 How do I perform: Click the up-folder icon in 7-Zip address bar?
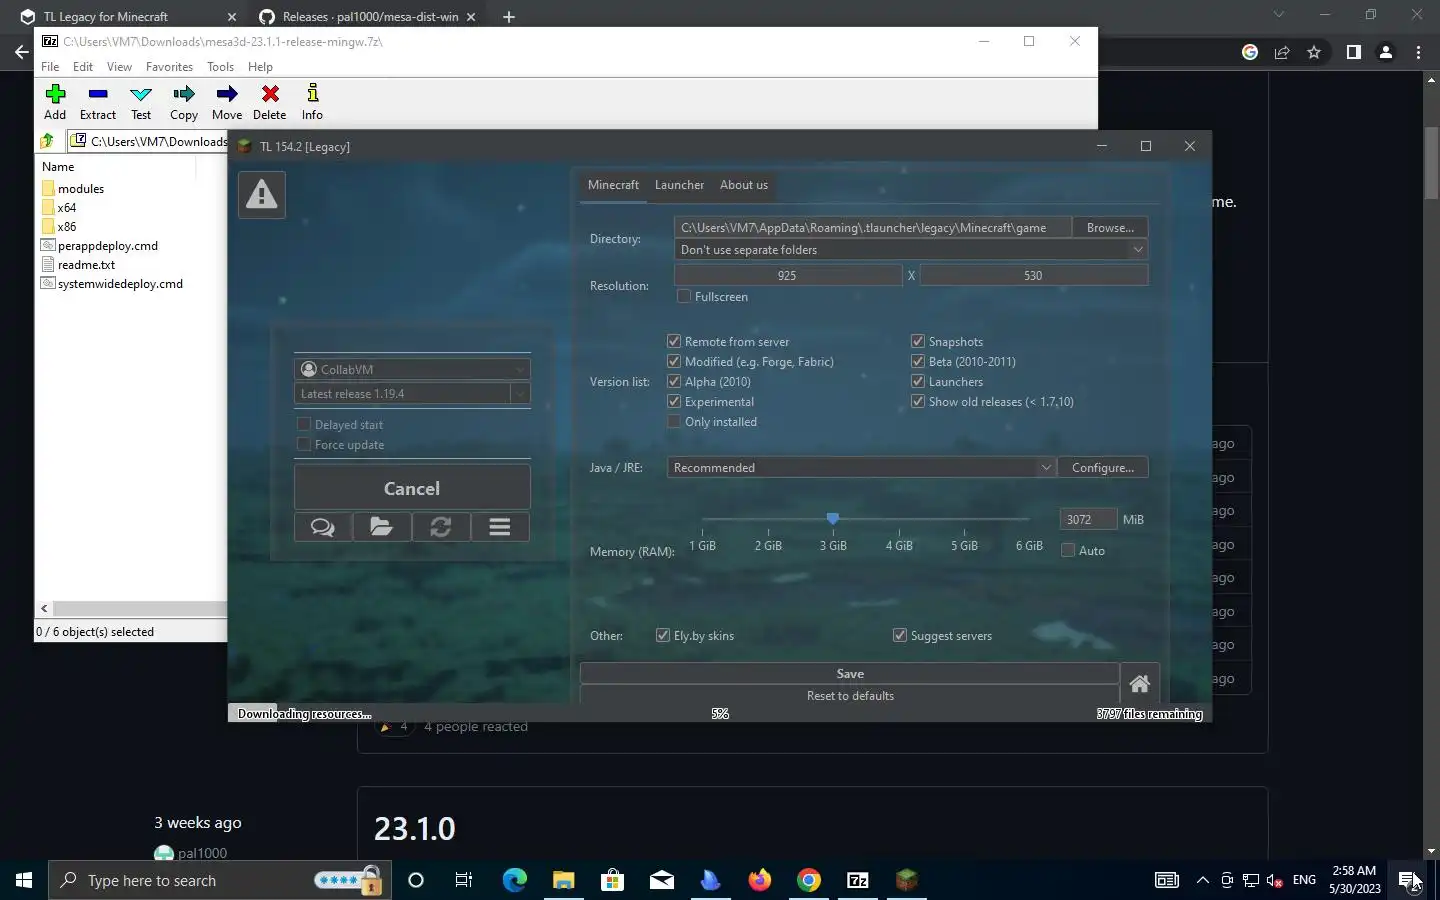click(x=47, y=141)
